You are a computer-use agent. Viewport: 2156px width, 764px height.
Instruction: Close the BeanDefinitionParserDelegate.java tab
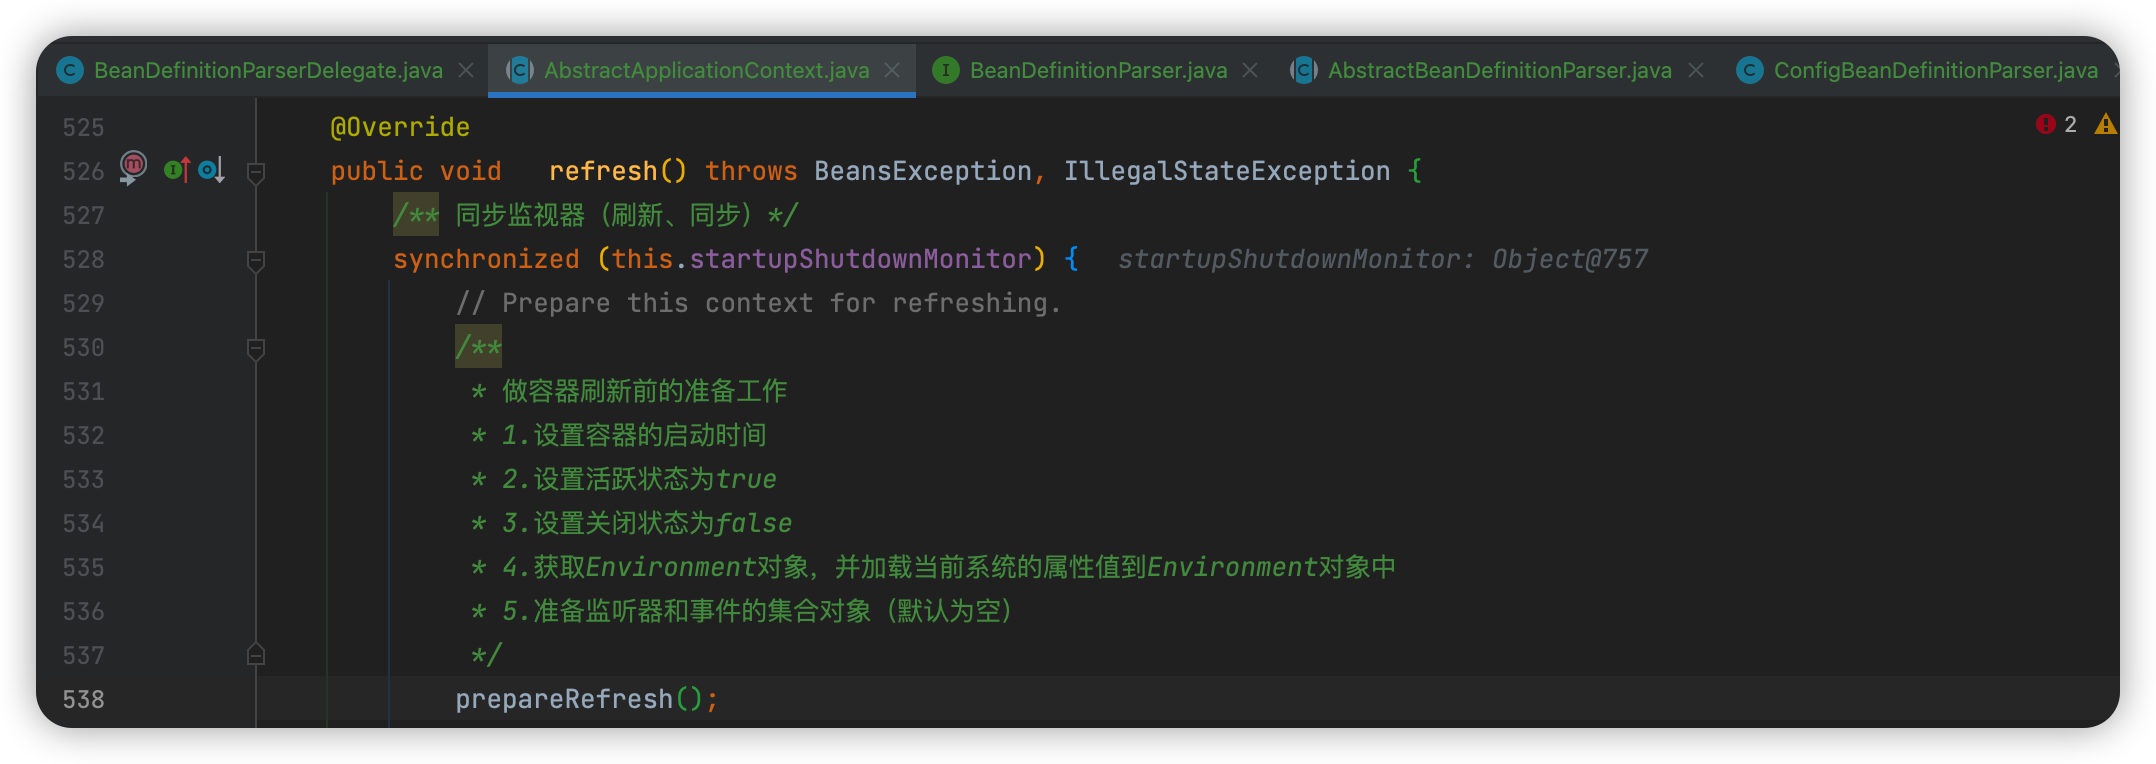pos(466,70)
